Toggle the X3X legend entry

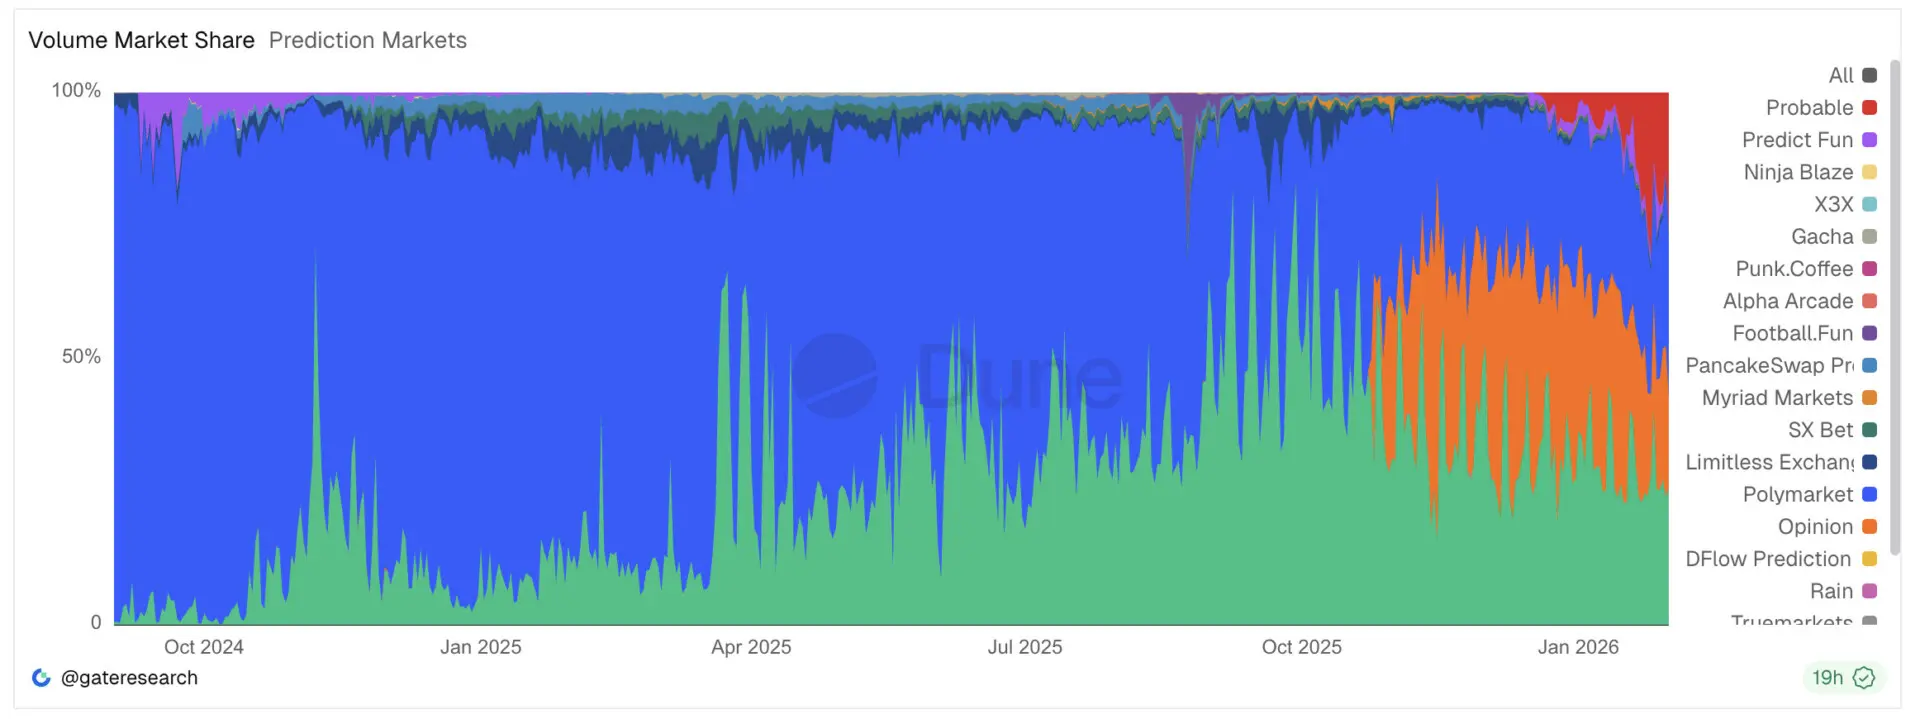tap(1845, 204)
